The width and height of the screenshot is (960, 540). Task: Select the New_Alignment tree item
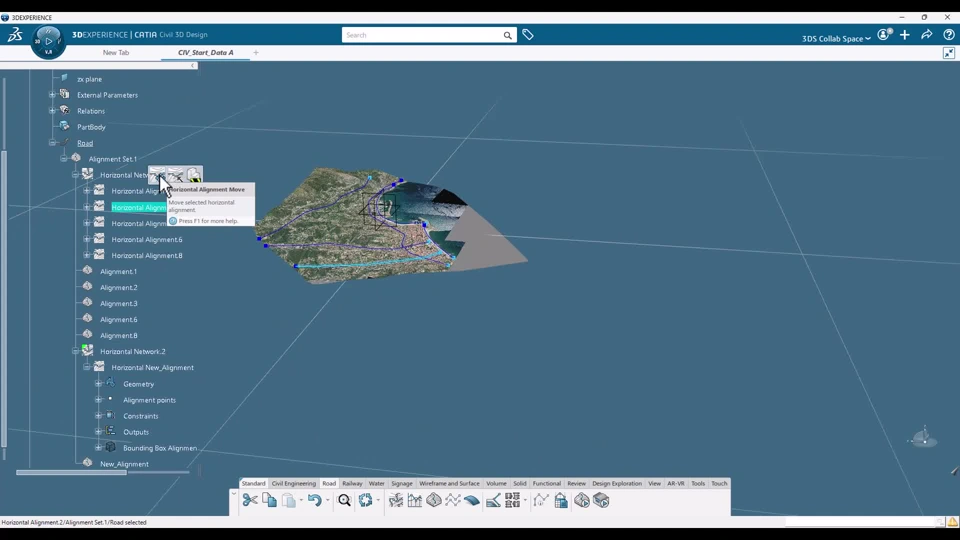(x=124, y=464)
